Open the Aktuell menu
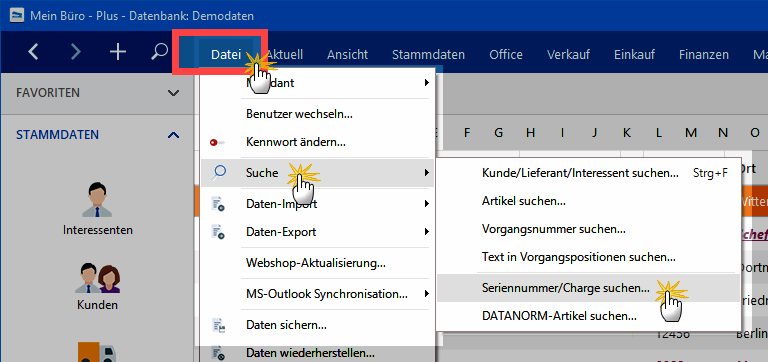 (x=285, y=54)
